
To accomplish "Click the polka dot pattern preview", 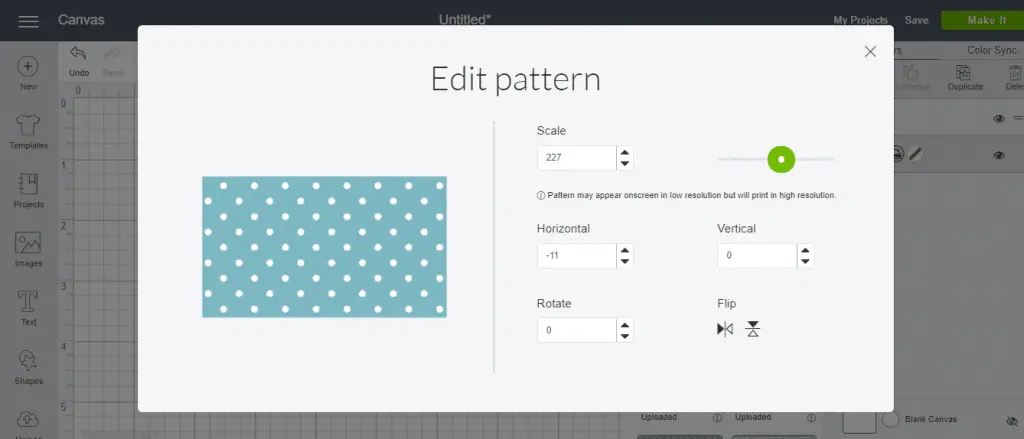I will (x=325, y=247).
